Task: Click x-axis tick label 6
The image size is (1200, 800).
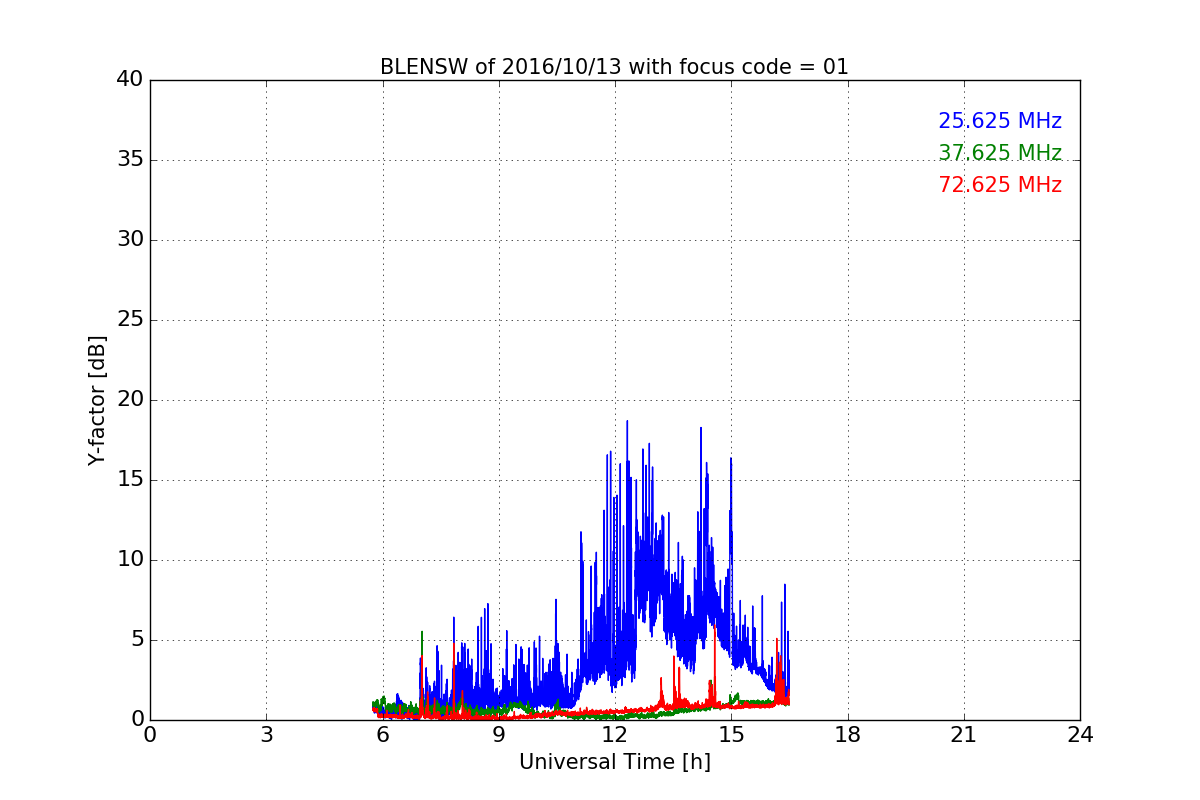Action: [382, 735]
